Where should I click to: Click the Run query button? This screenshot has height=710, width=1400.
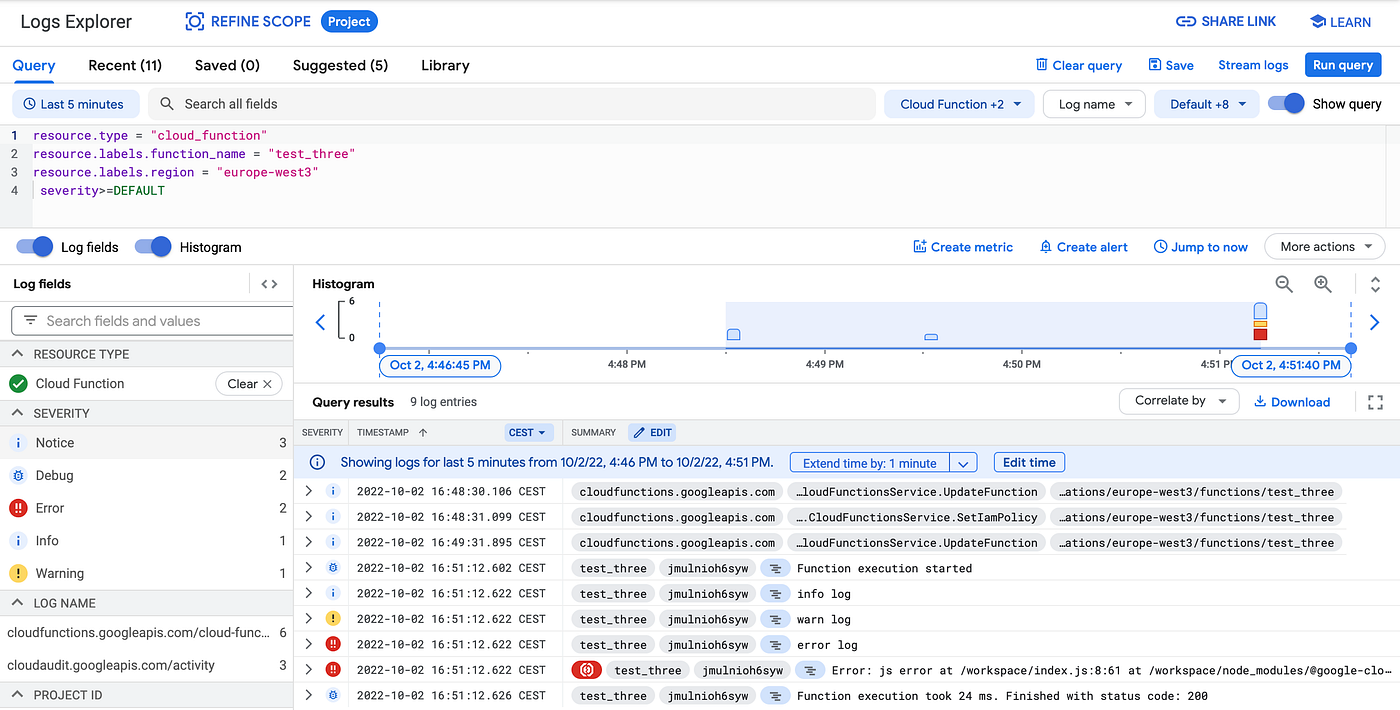(x=1342, y=64)
